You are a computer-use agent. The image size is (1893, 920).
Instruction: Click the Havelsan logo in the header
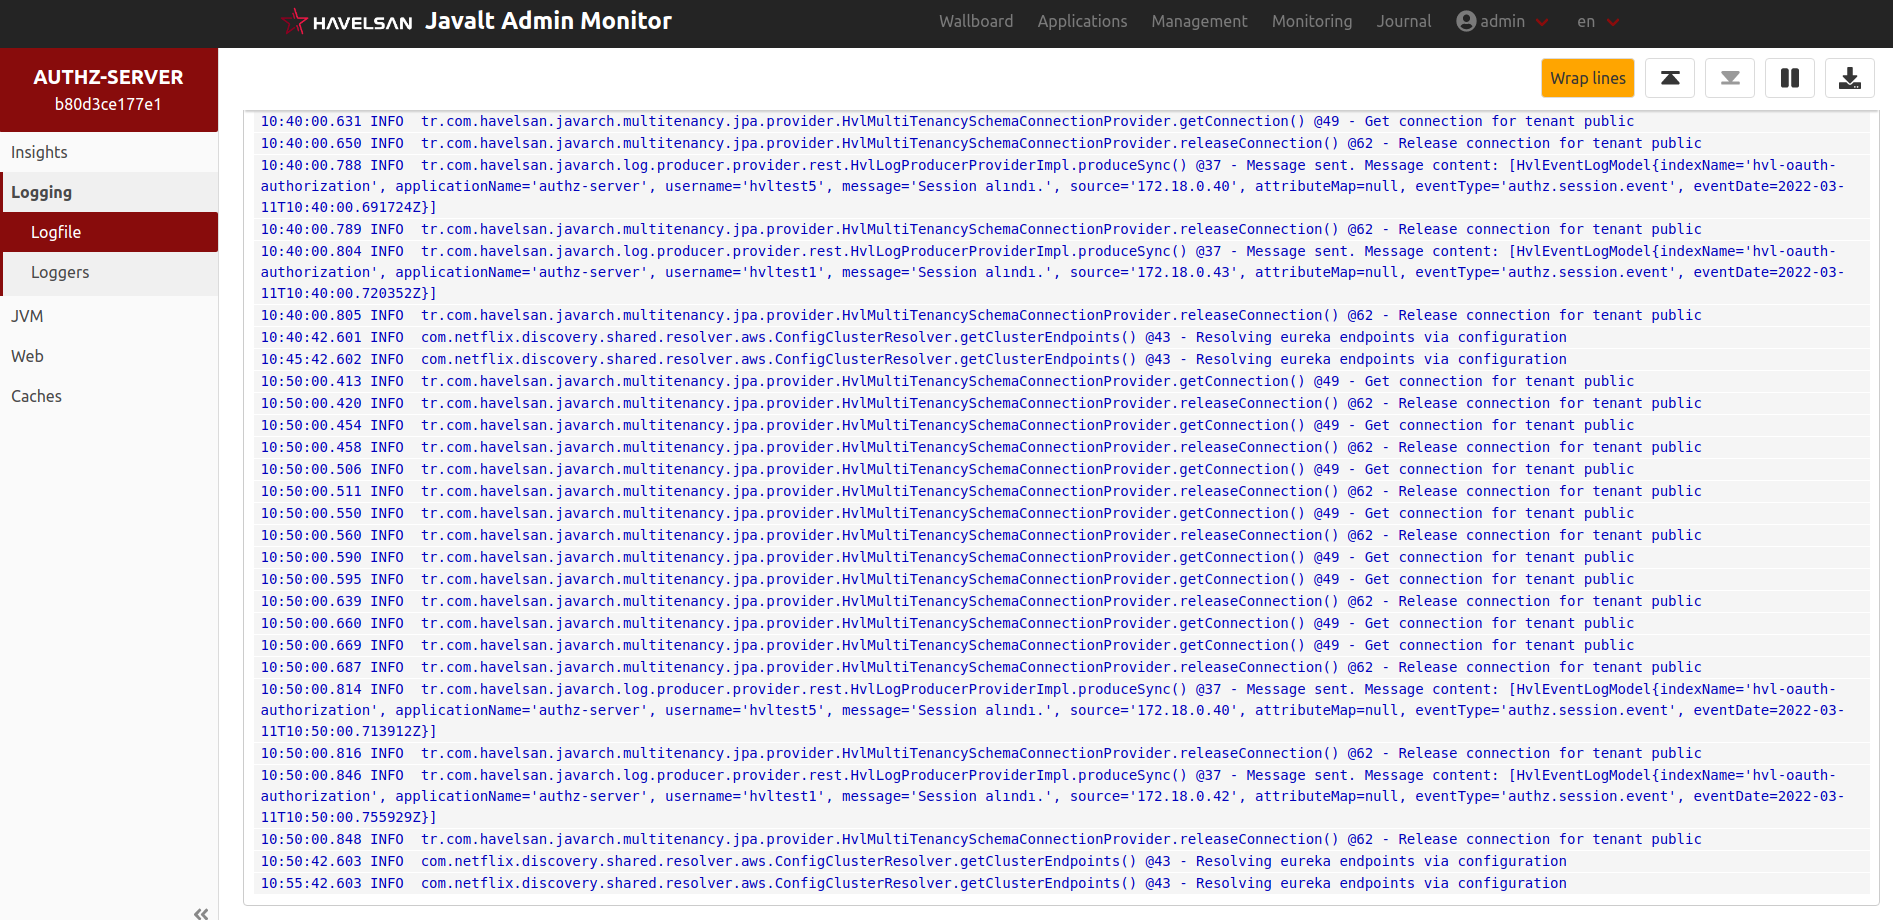(346, 21)
